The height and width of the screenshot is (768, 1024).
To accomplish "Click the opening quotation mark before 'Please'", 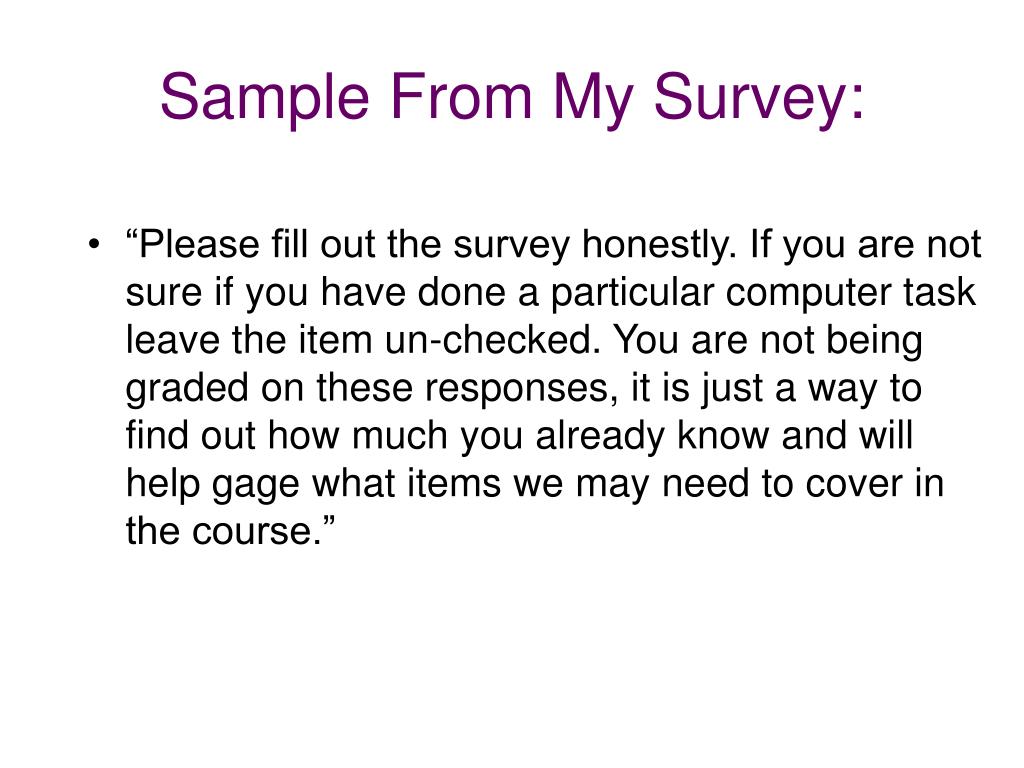I will point(131,234).
